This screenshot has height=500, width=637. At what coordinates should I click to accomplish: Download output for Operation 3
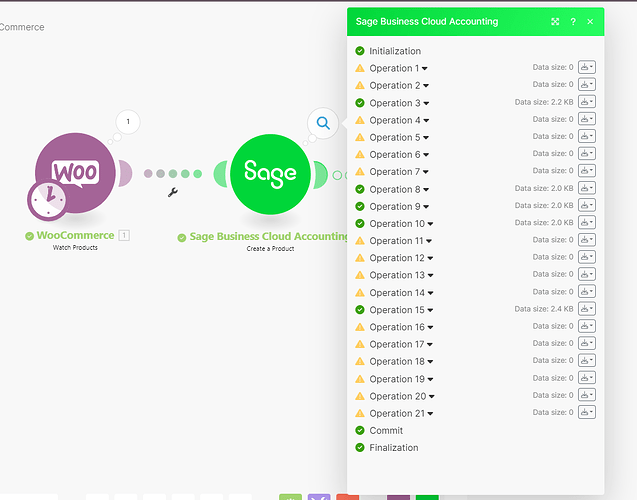point(587,102)
